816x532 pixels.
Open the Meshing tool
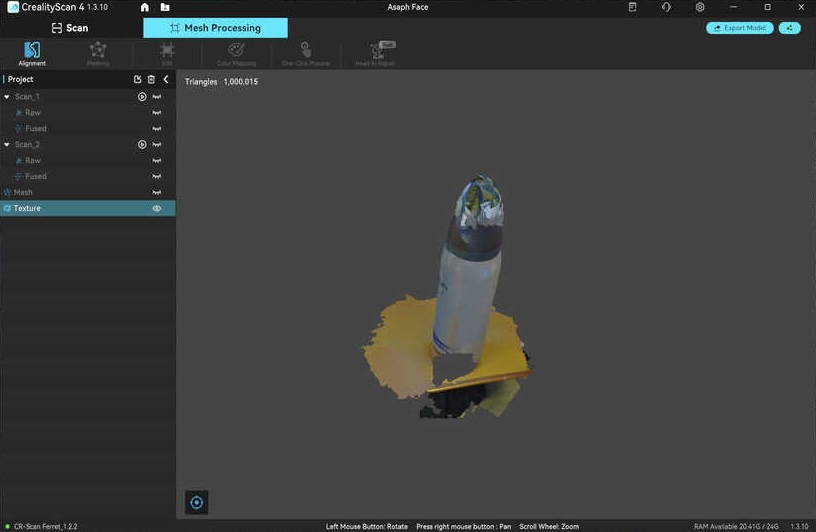(98, 53)
